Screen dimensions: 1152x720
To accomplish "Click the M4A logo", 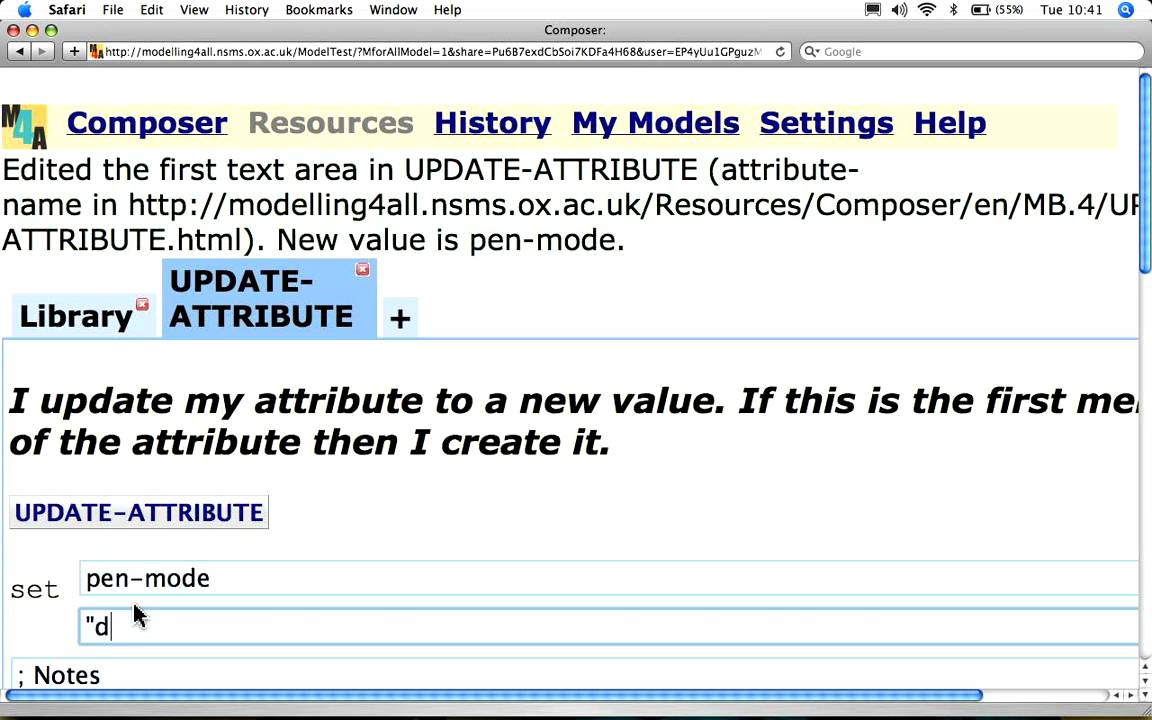I will tap(24, 126).
